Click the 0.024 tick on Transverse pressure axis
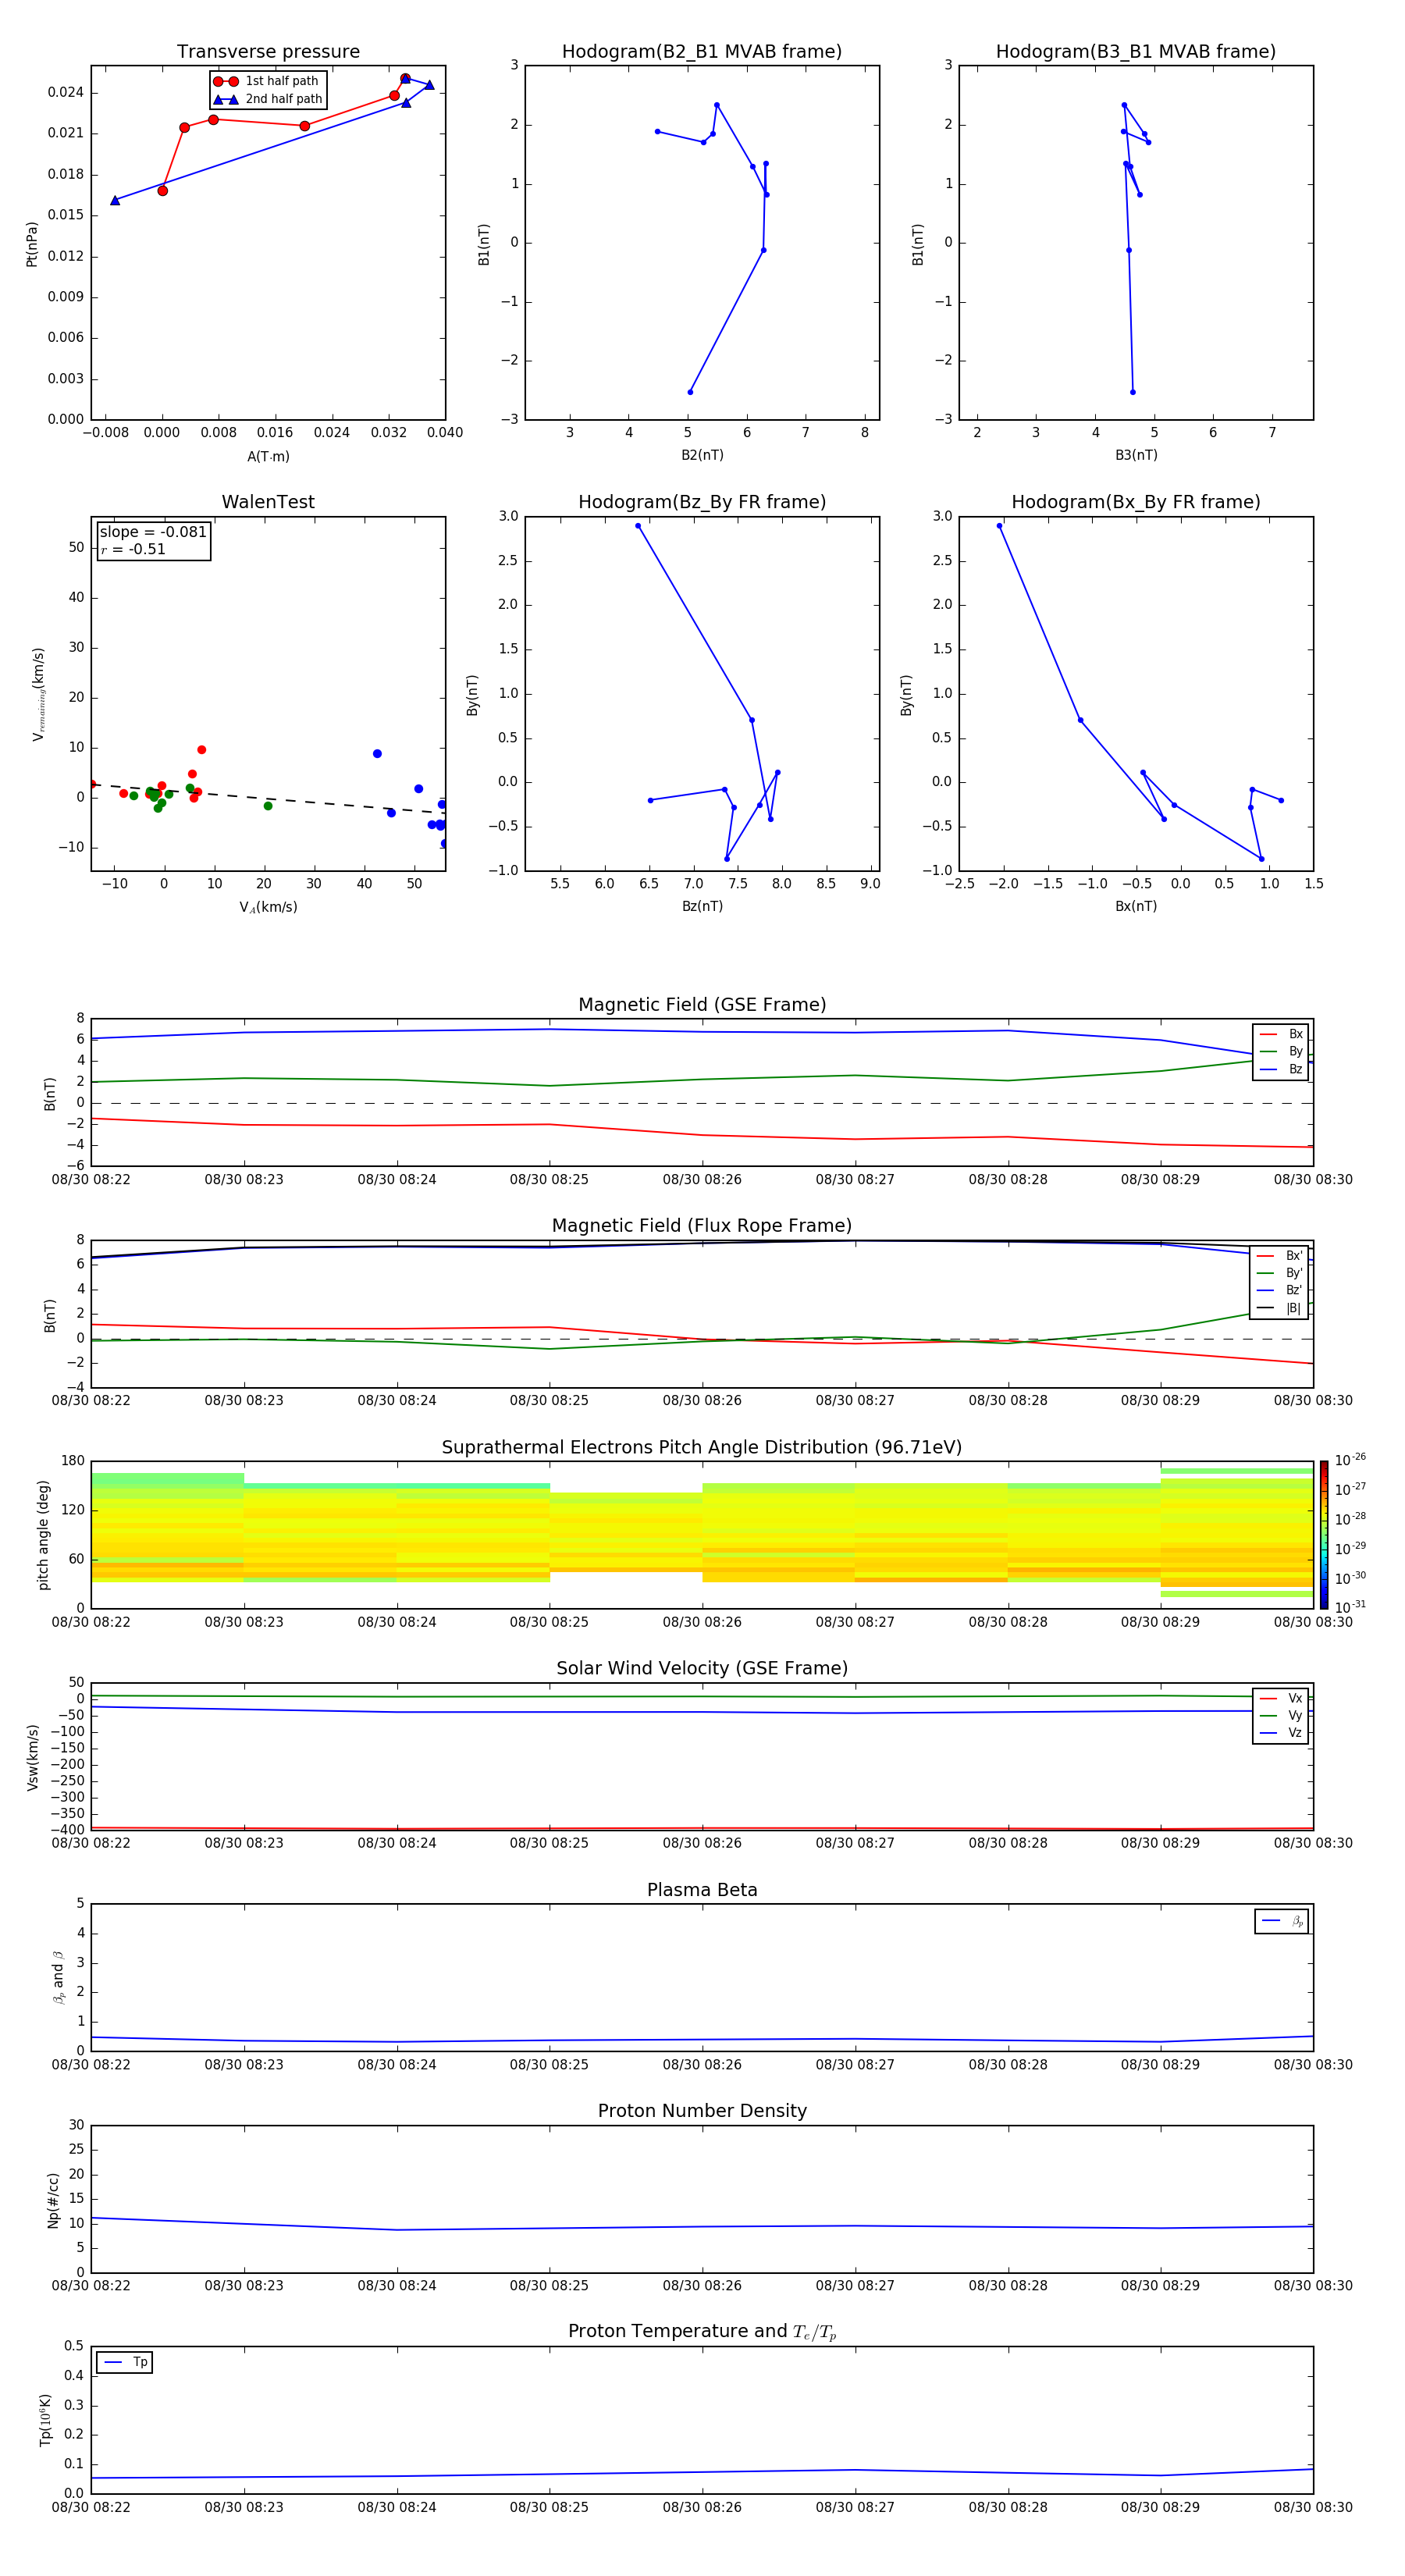The width and height of the screenshot is (1405, 2576). click(66, 93)
